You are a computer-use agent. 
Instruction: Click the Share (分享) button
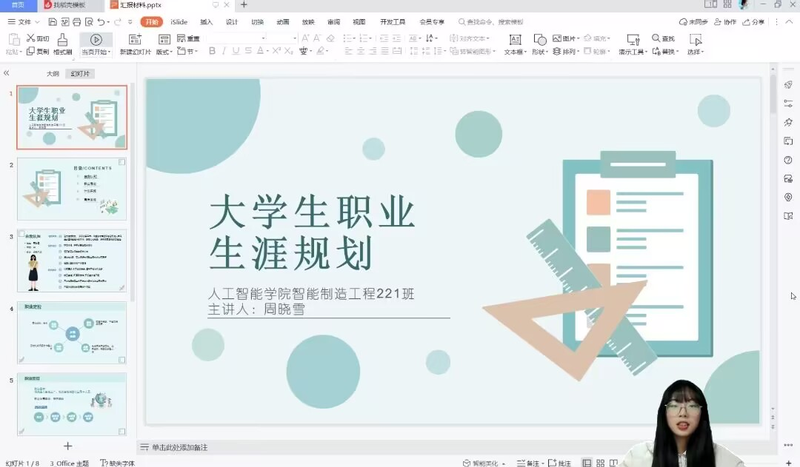754,21
